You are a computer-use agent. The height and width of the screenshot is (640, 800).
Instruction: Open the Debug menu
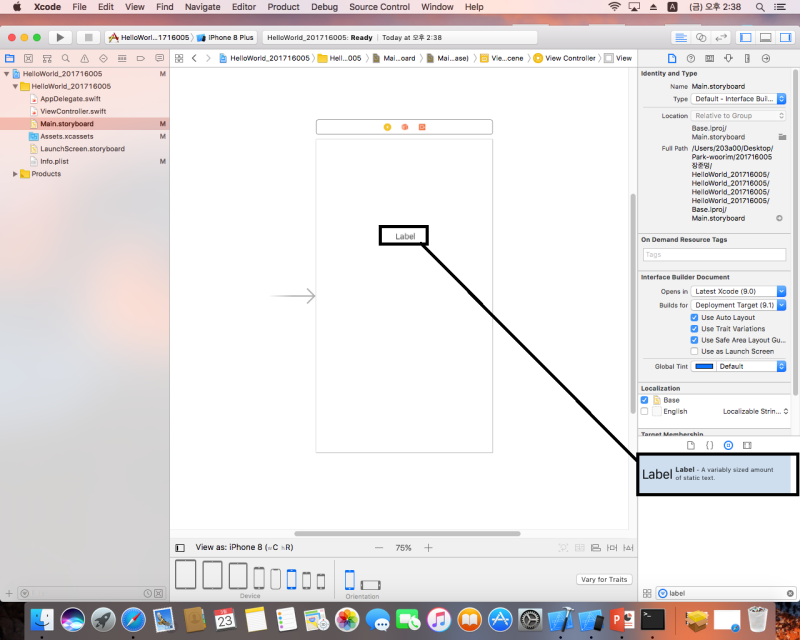point(324,7)
